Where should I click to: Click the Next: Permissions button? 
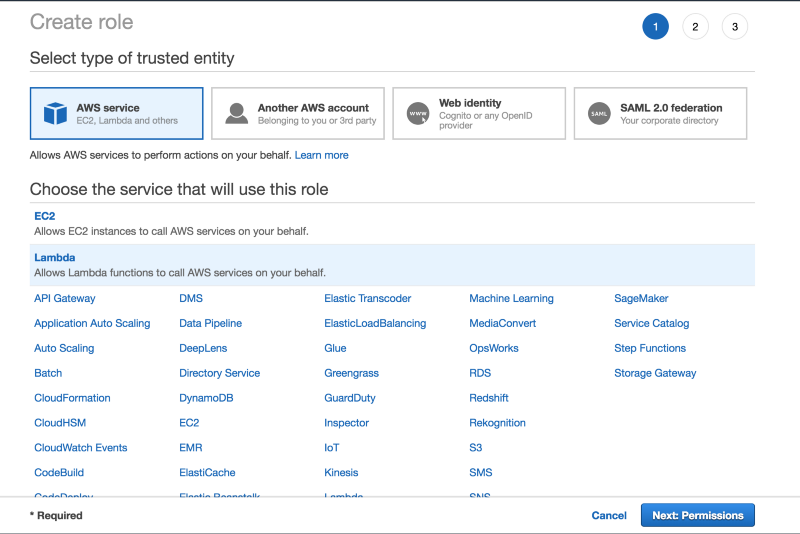click(x=697, y=516)
